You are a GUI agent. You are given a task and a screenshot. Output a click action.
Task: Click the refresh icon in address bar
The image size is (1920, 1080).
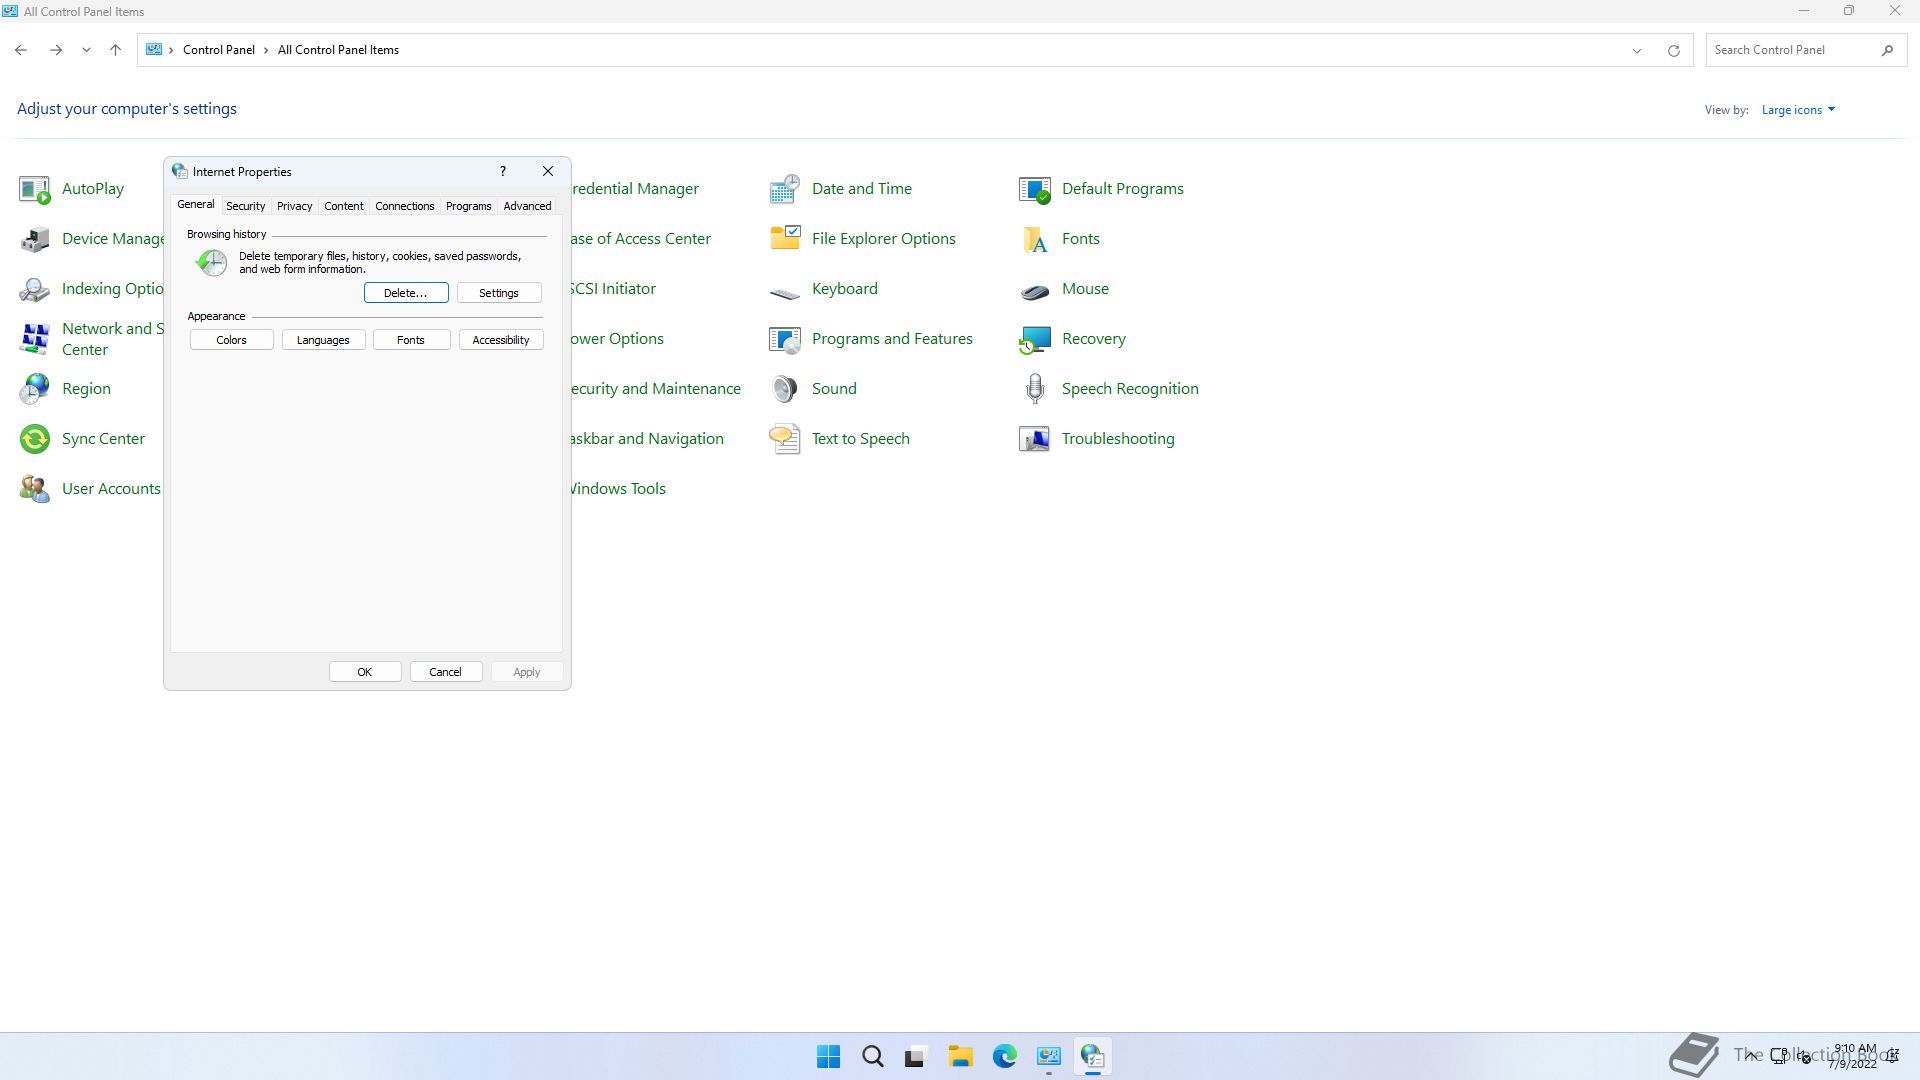pos(1673,50)
